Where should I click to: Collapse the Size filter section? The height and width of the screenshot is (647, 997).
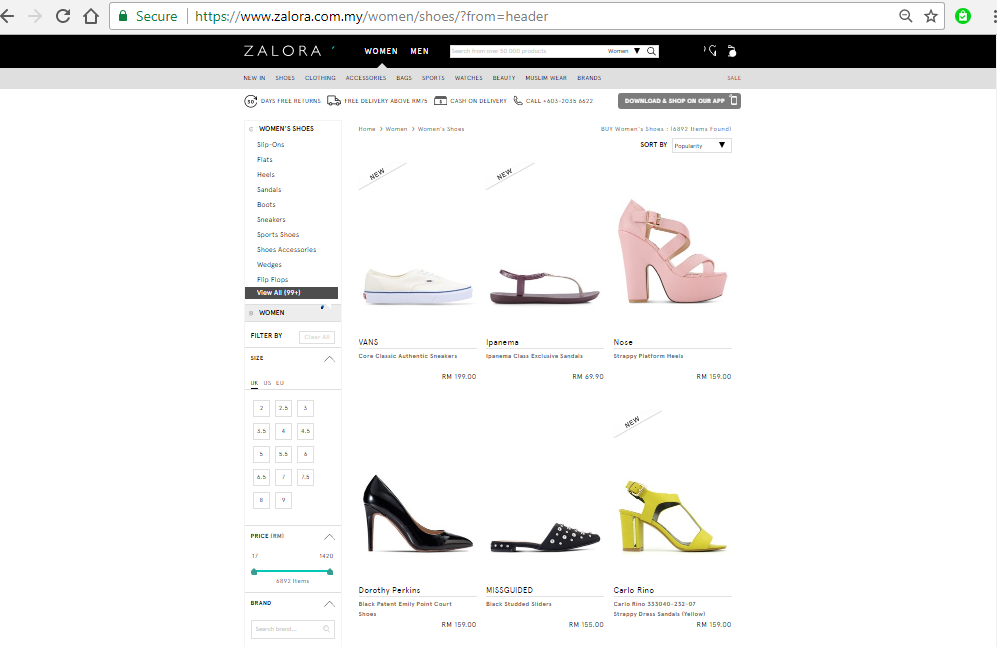(x=329, y=358)
